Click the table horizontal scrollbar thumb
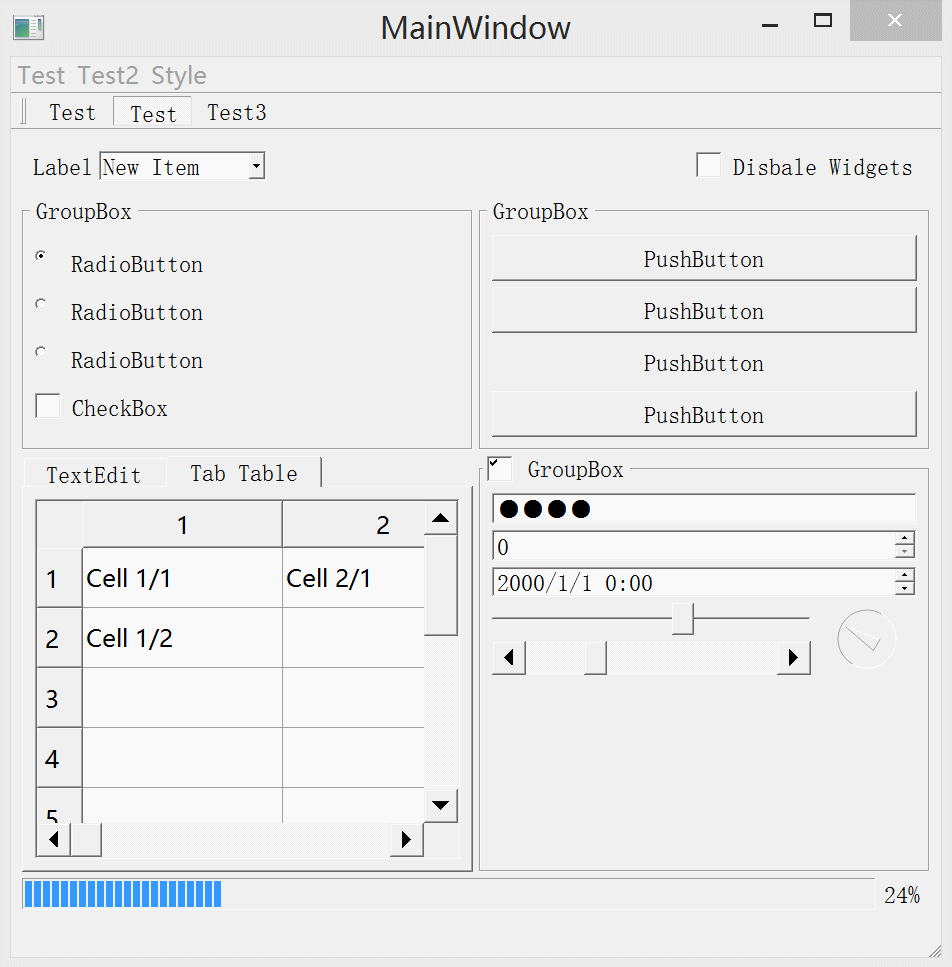The image size is (952, 967). (x=86, y=839)
